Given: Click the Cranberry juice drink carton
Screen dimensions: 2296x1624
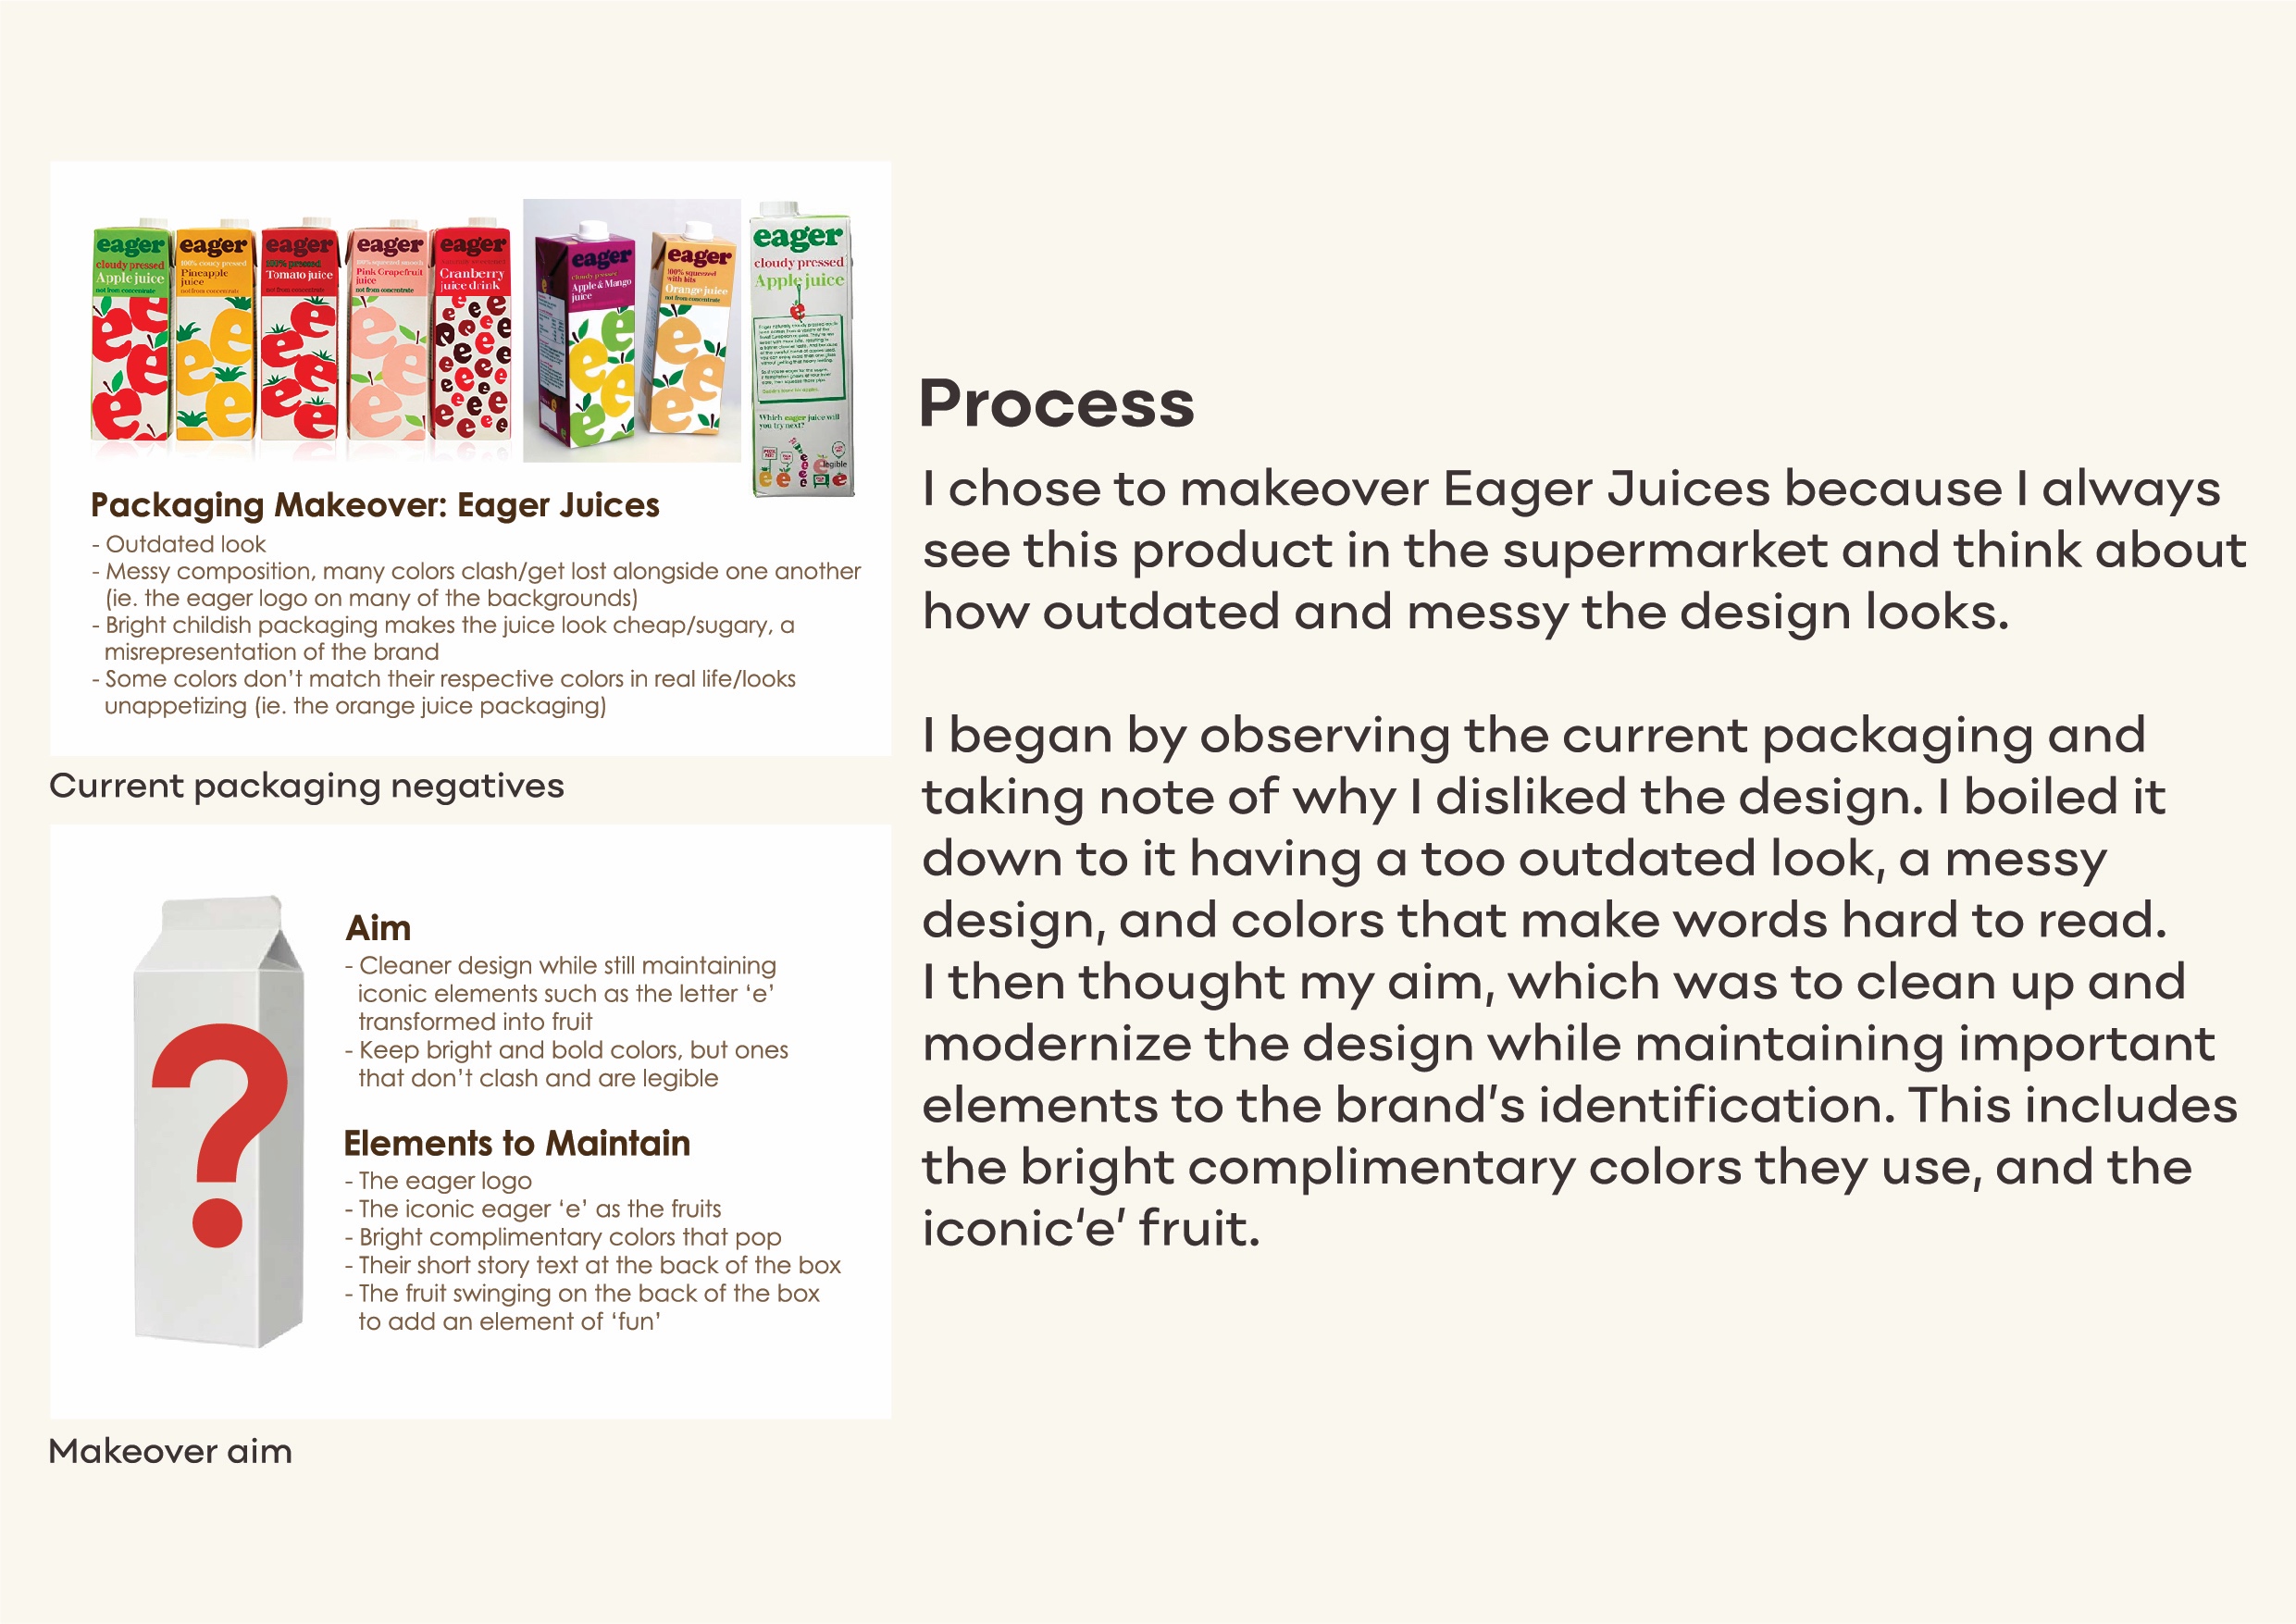Looking at the screenshot, I should [x=472, y=335].
